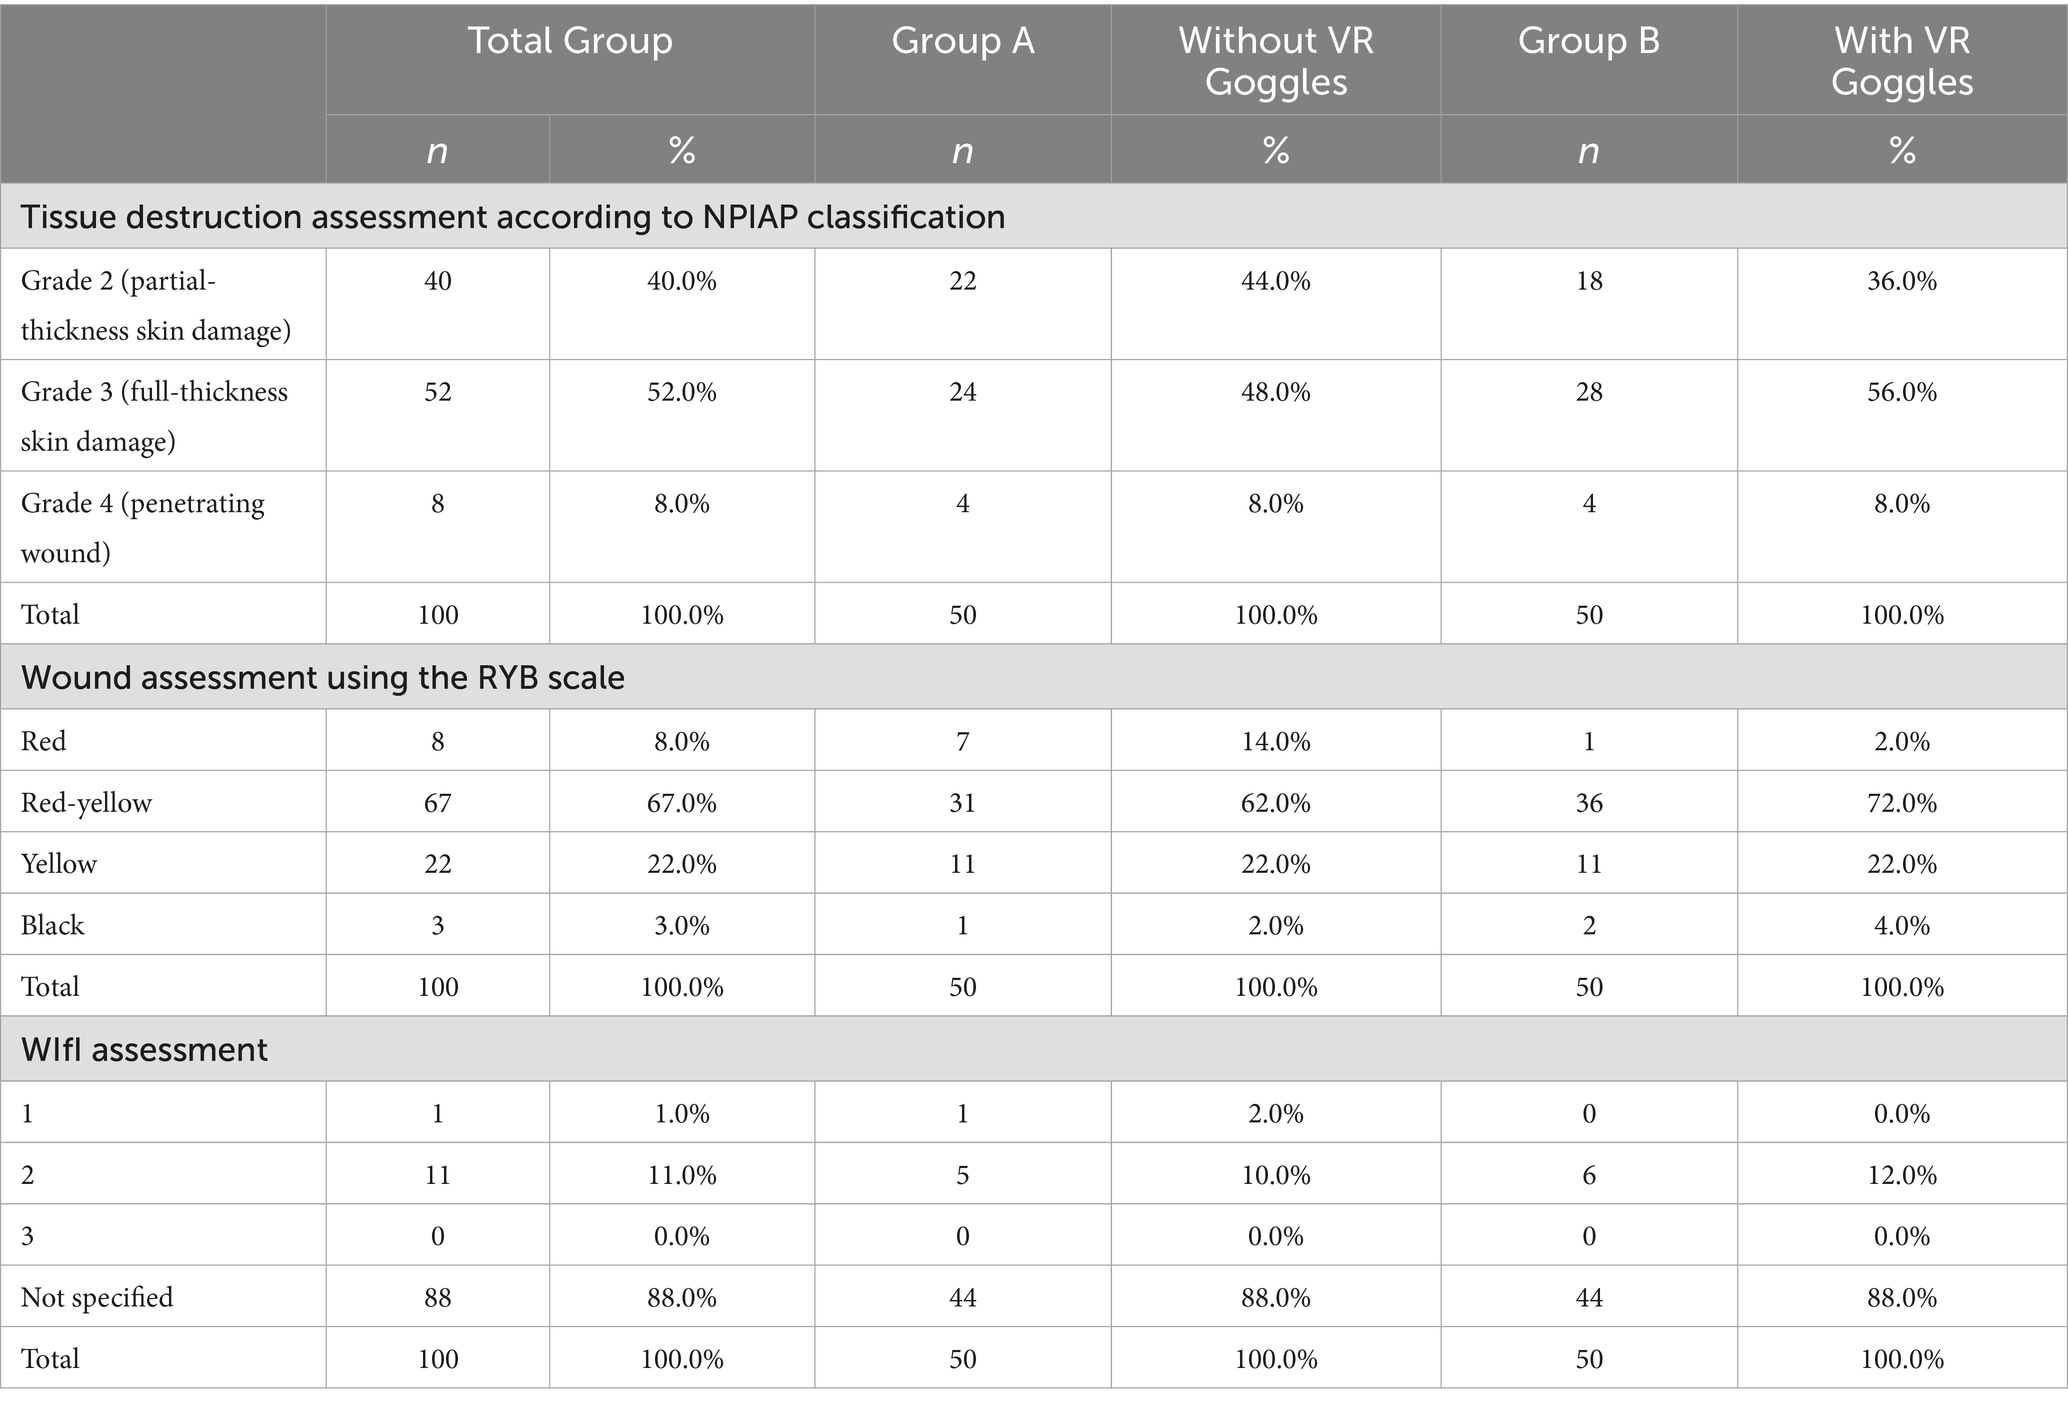Select the "Not specified" row label
2068x1406 pixels.
pos(97,1298)
